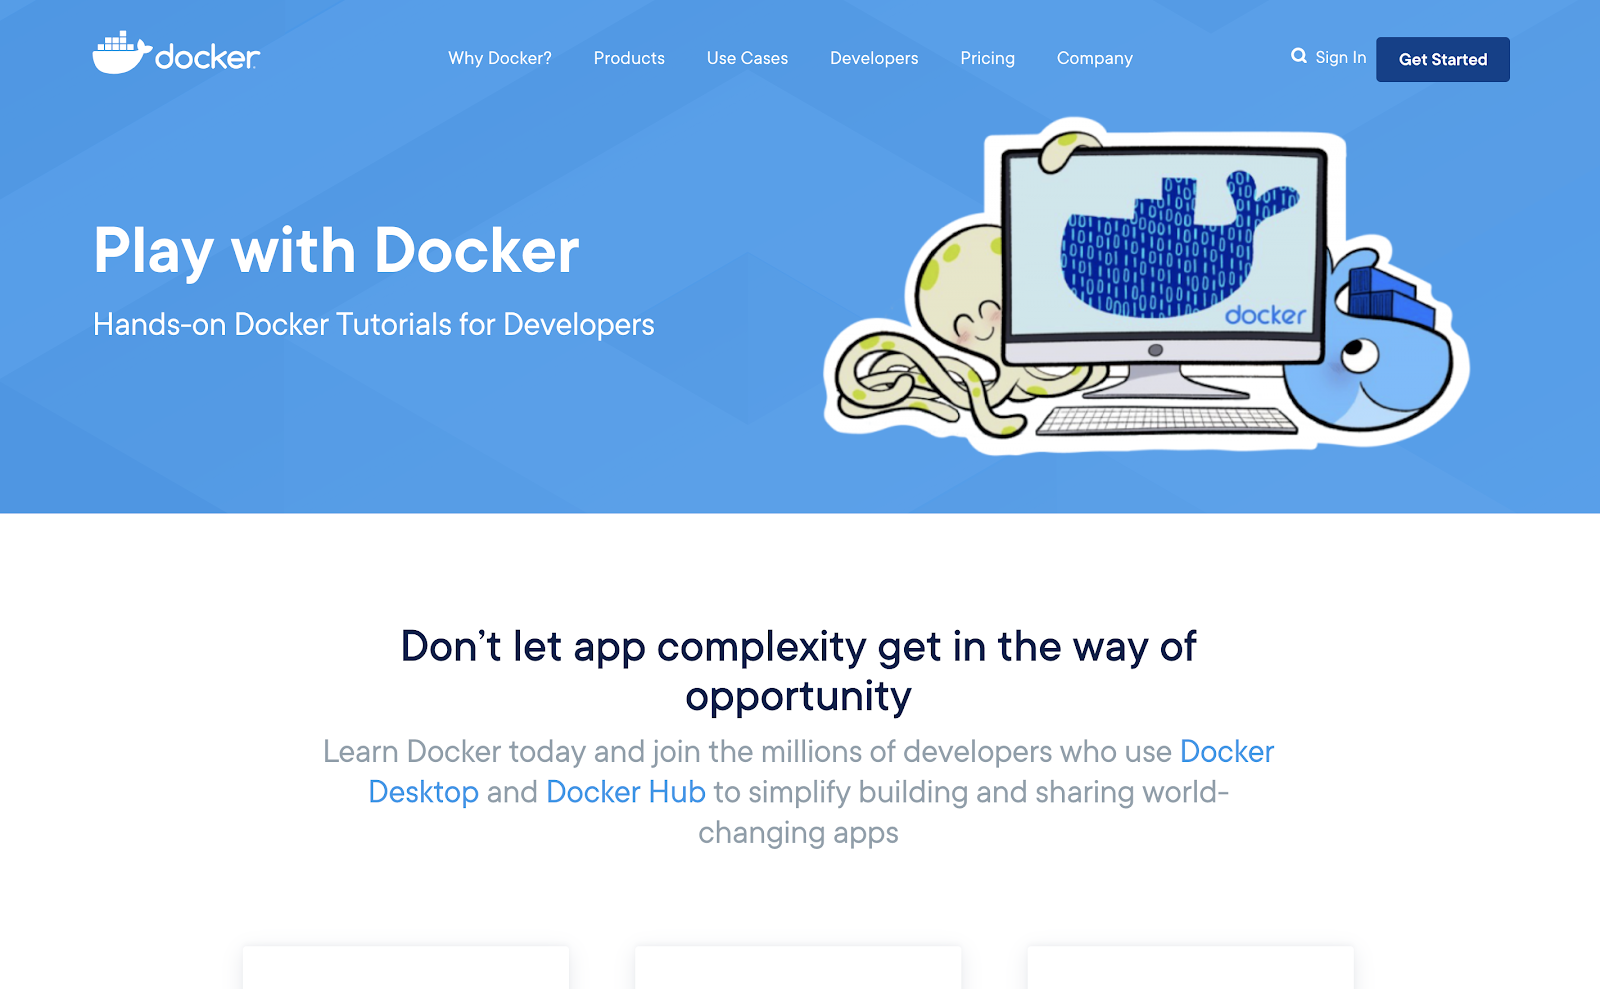Open the Developers menu
The width and height of the screenshot is (1600, 989).
[874, 58]
